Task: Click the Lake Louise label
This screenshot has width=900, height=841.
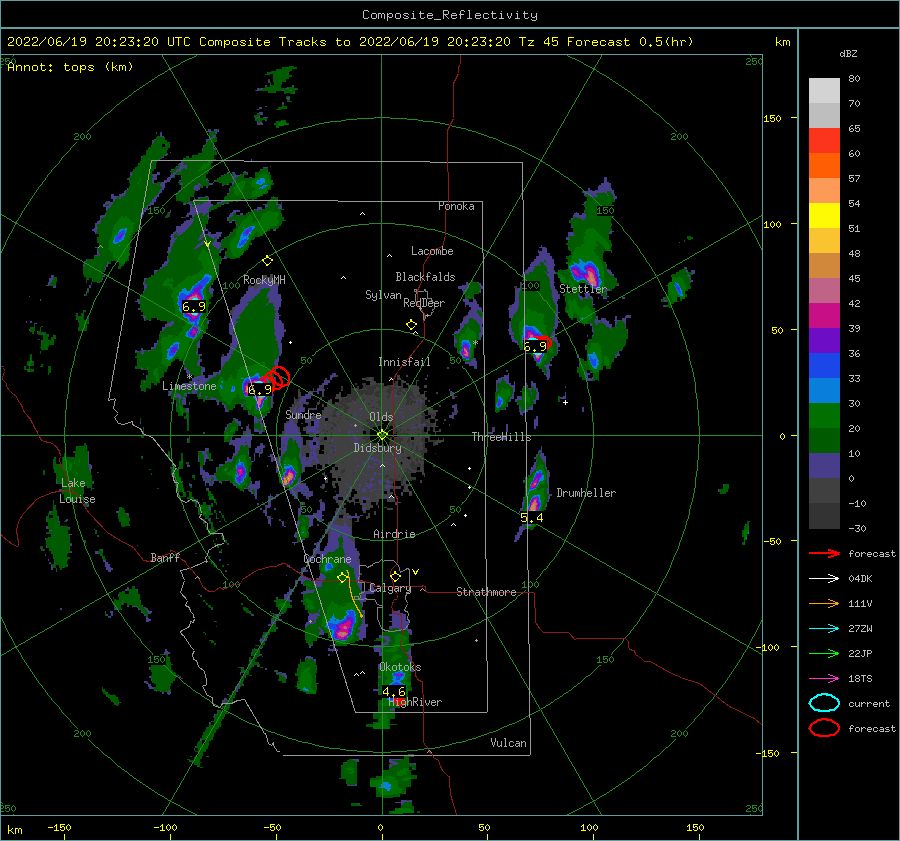Action: pos(77,491)
